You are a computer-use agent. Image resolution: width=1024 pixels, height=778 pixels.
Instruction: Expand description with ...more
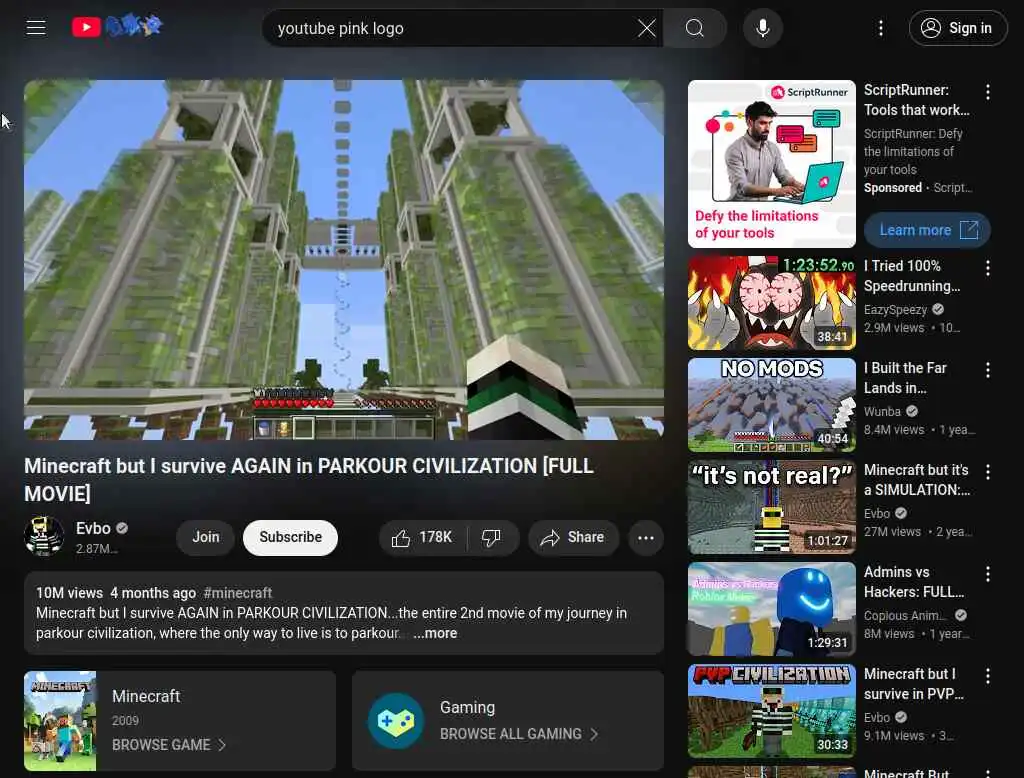click(x=435, y=633)
